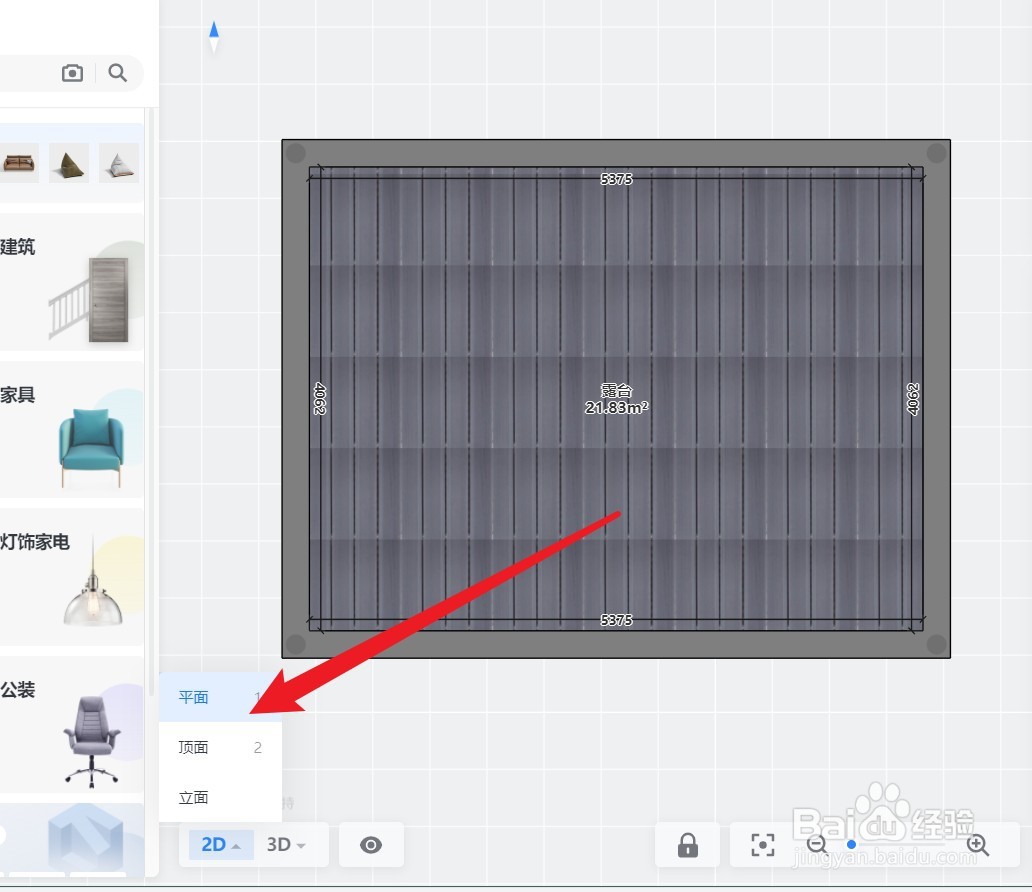1032x892 pixels.
Task: Zoom out with the minus magnifier
Action: point(817,845)
